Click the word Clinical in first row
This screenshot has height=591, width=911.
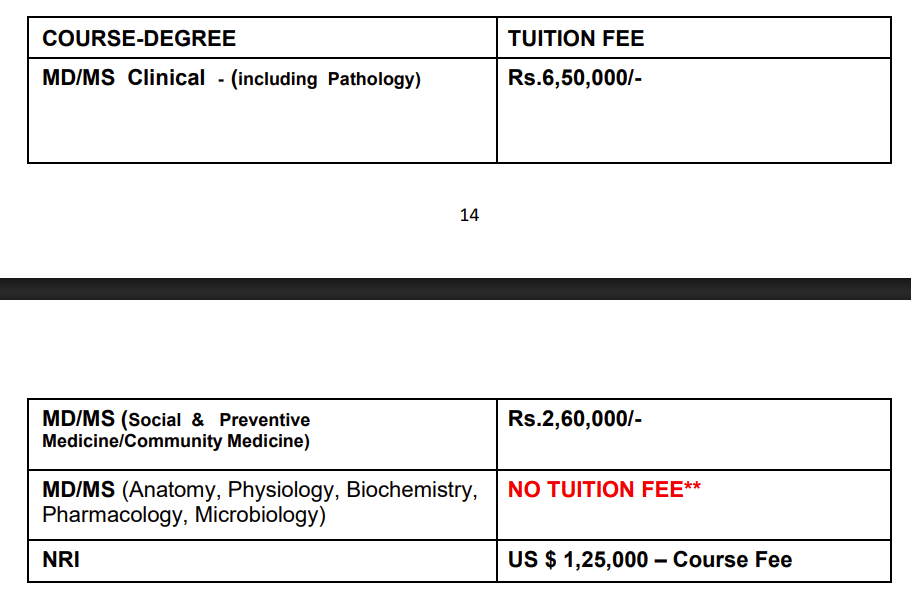pos(166,78)
